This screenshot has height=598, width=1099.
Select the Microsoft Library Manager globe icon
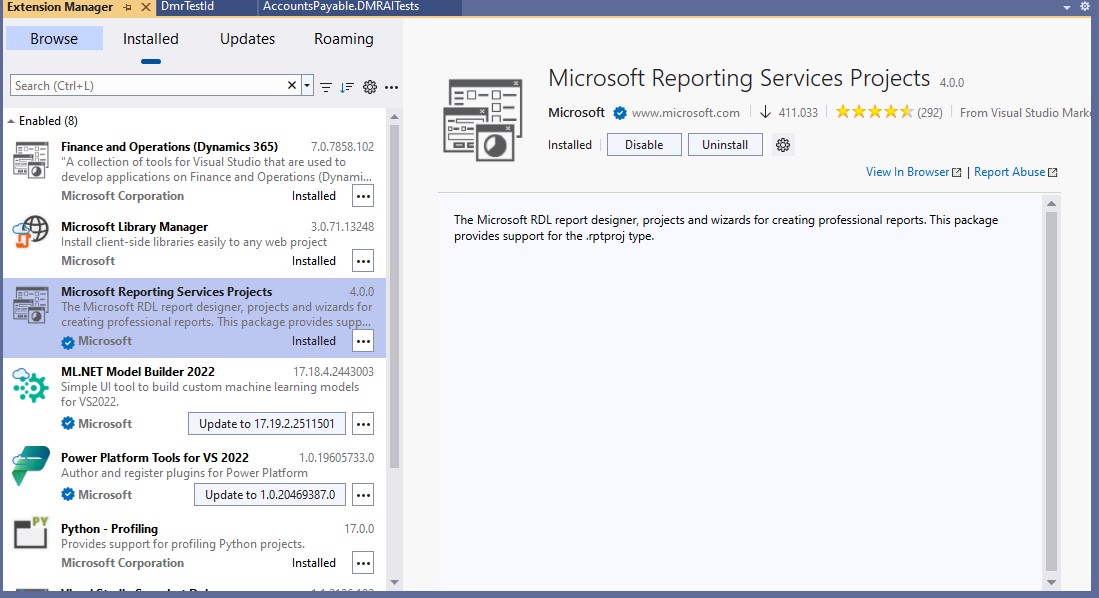tap(31, 233)
